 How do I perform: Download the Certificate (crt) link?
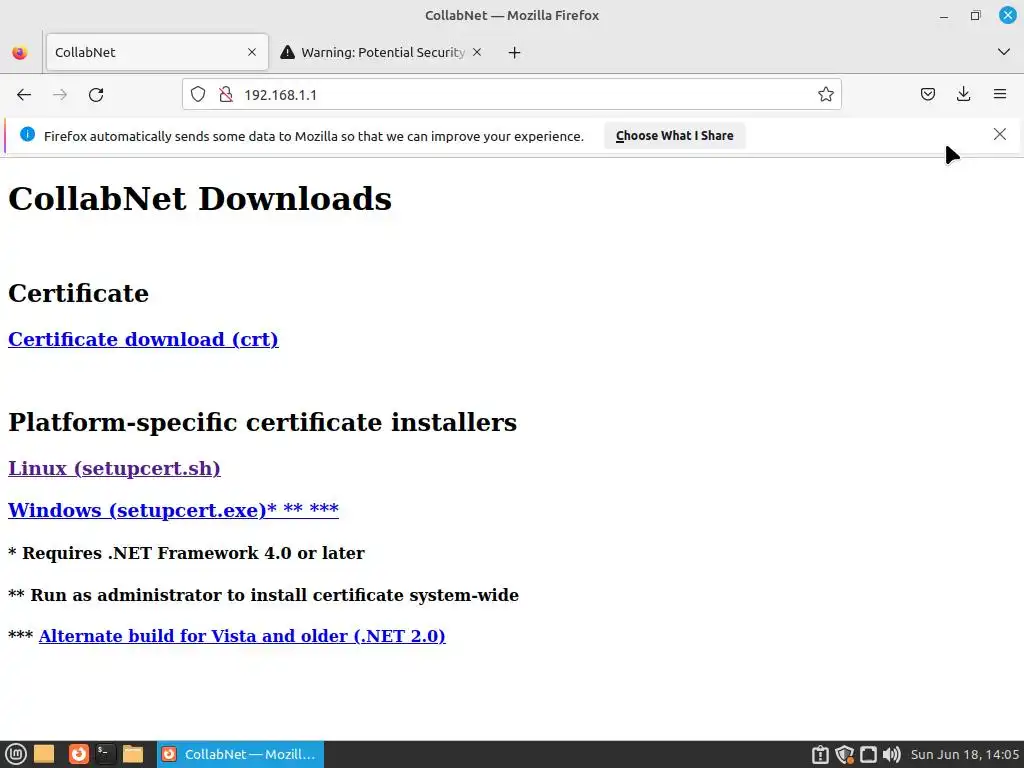point(143,340)
